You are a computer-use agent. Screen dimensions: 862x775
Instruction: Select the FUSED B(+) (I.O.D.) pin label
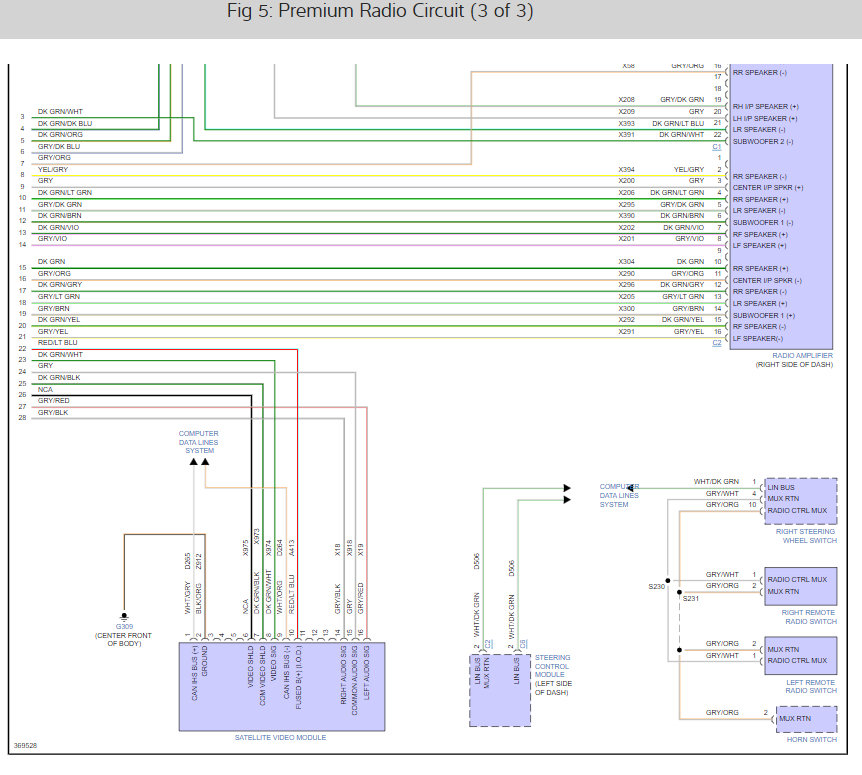coord(299,677)
